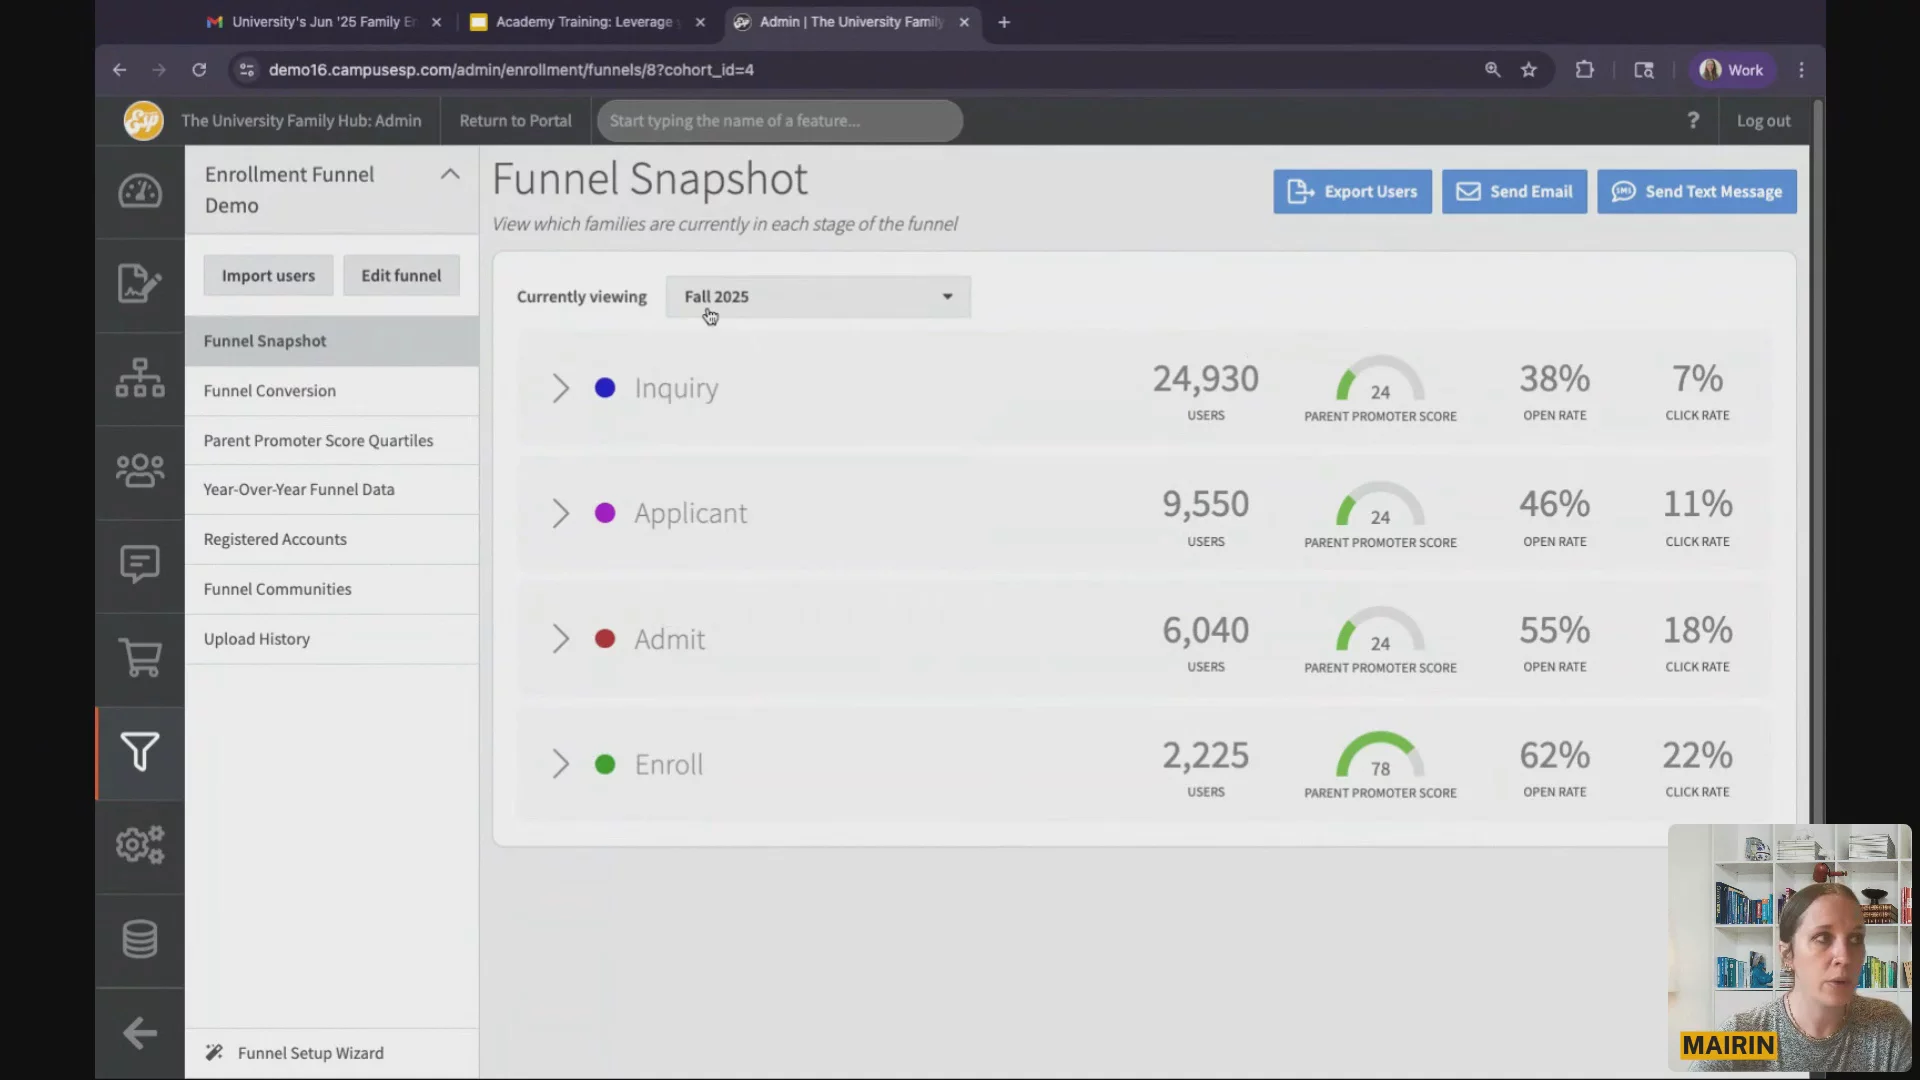Click the help question mark icon
This screenshot has width=1920, height=1080.
[x=1693, y=121]
